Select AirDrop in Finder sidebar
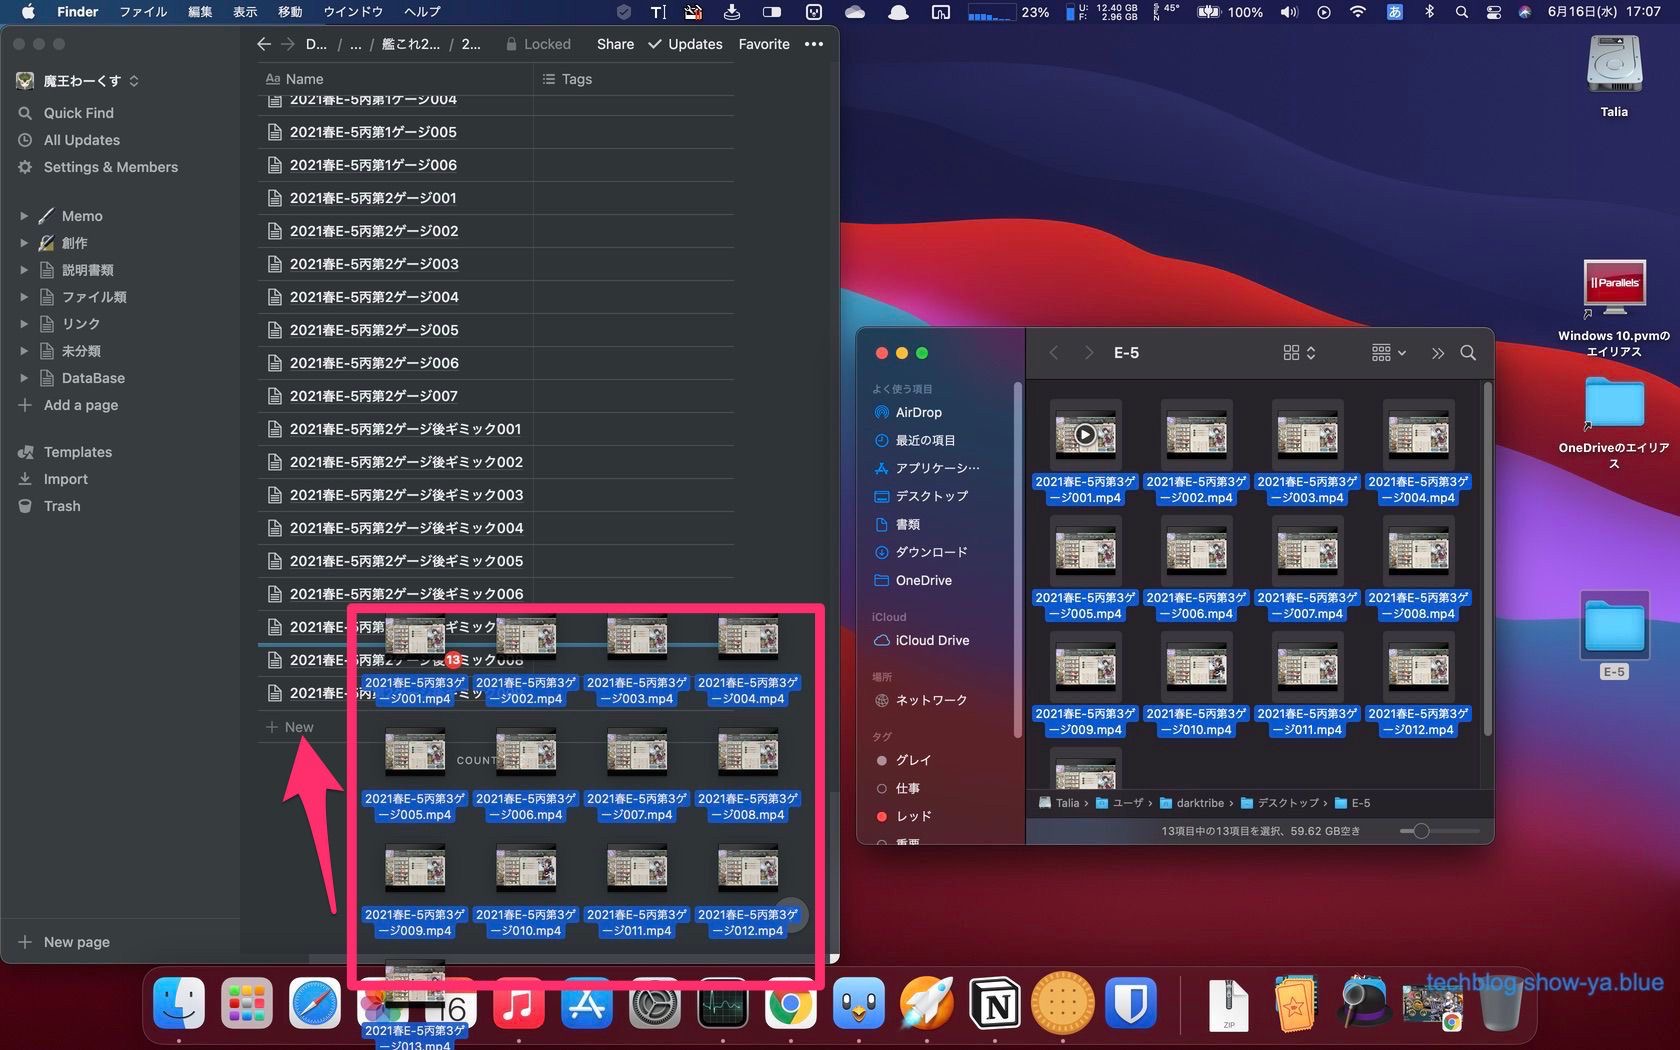The image size is (1680, 1050). click(918, 412)
